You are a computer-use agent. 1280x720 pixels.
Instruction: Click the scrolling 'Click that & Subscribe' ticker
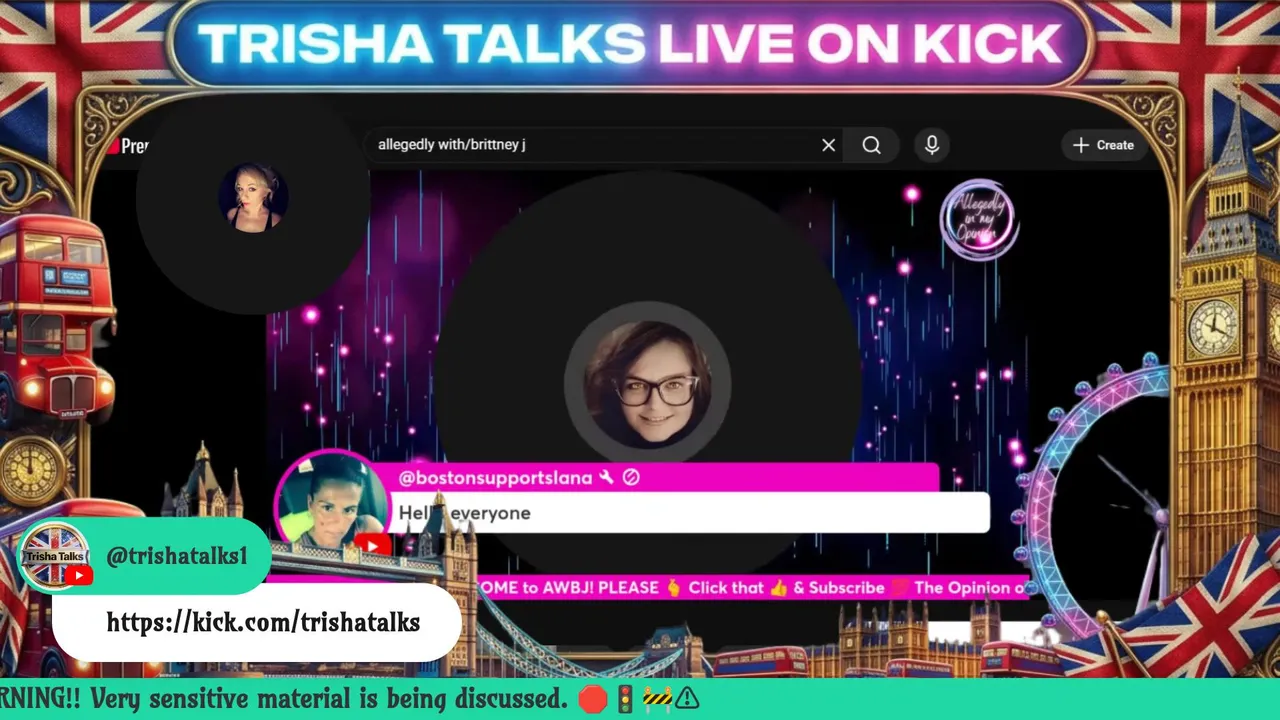pyautogui.click(x=755, y=587)
